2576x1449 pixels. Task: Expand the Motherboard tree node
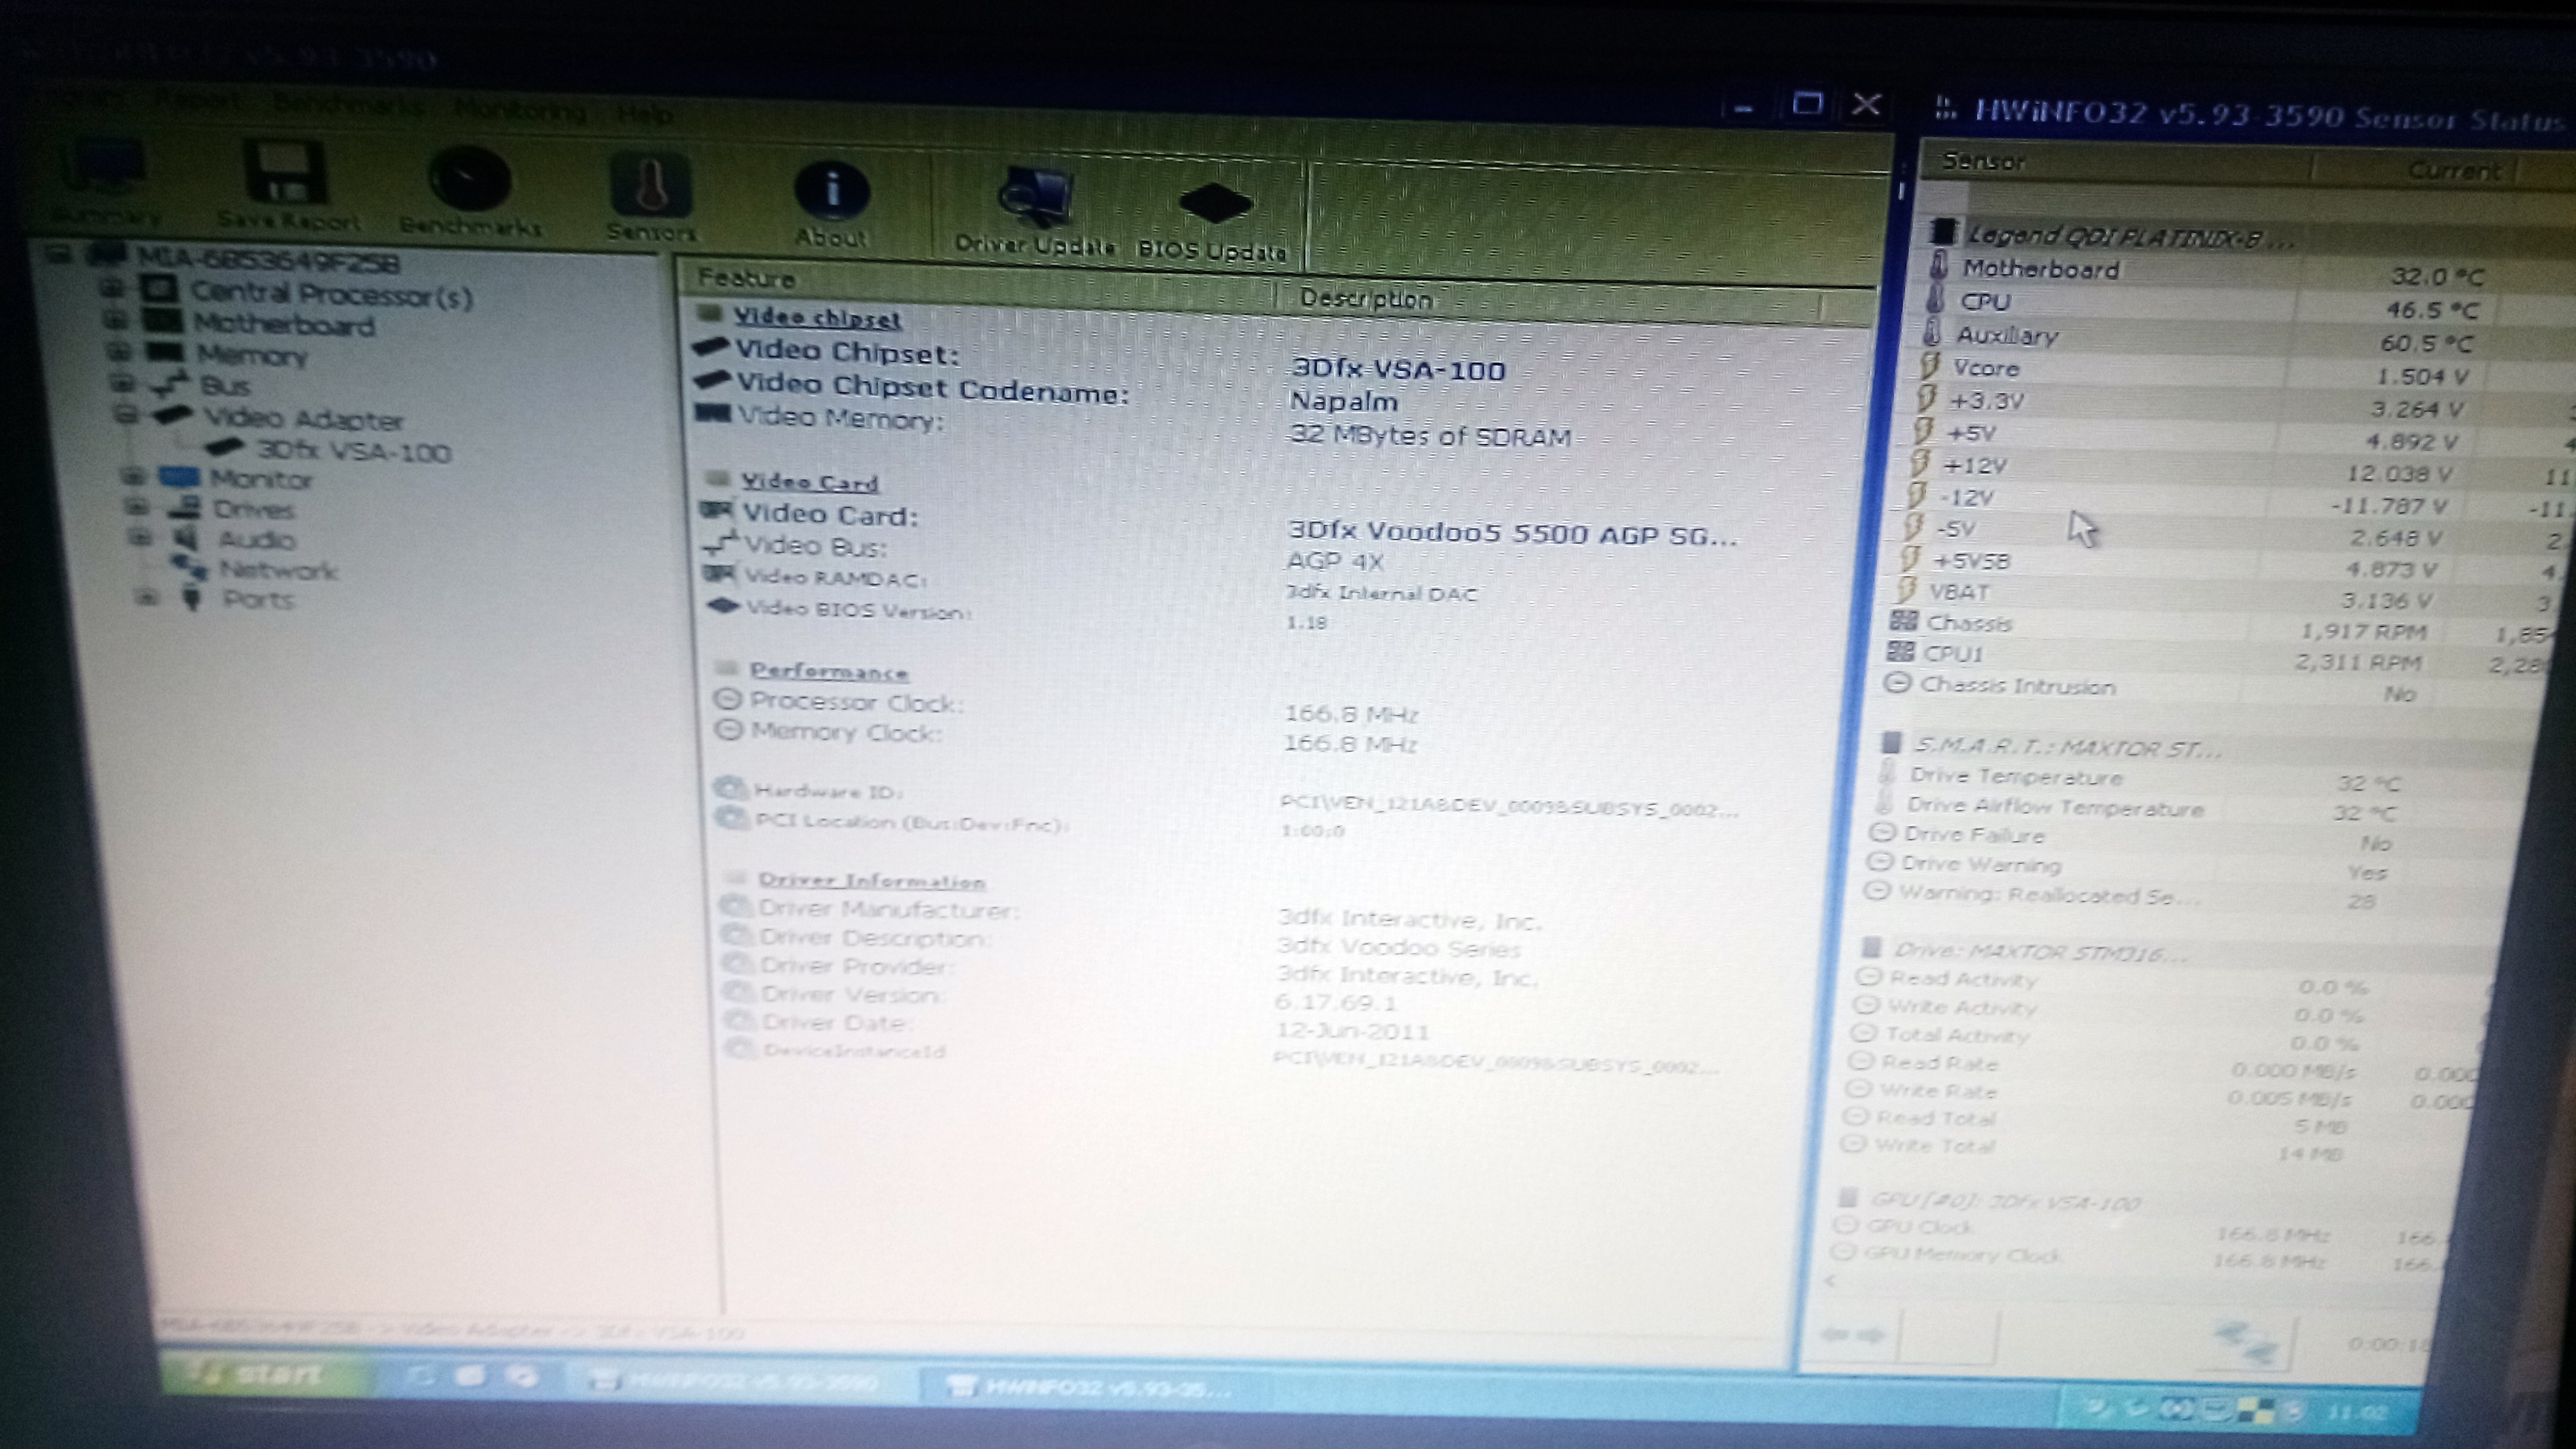tap(116, 320)
